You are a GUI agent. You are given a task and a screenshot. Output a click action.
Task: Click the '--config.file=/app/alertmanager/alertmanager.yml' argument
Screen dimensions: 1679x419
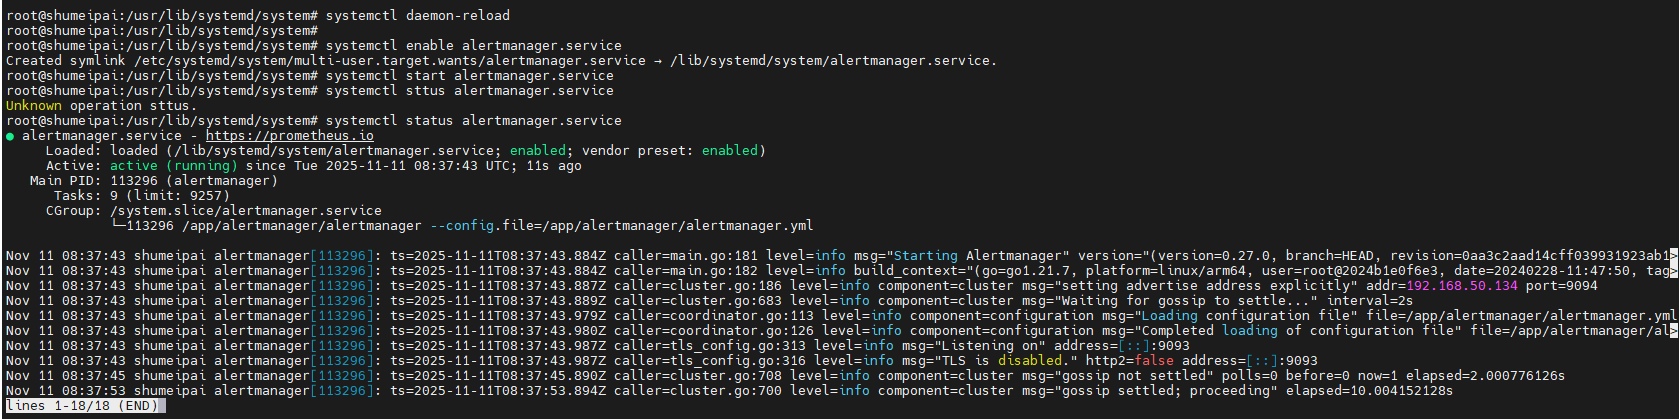[622, 226]
